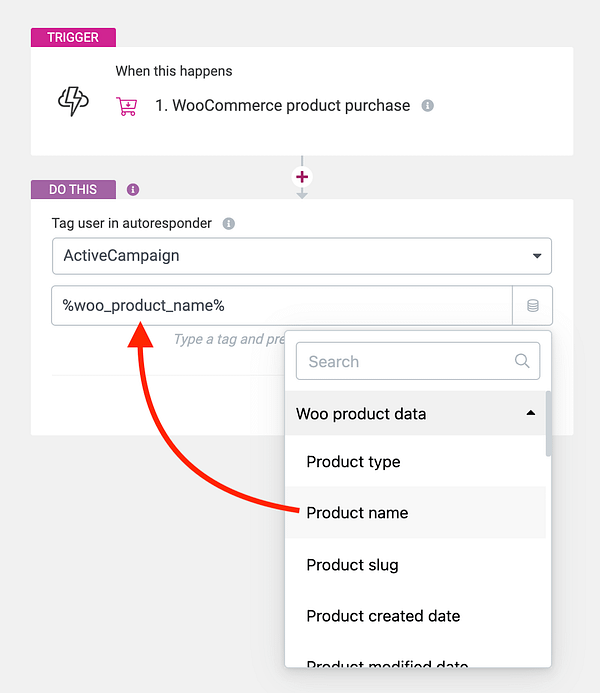Screen dimensions: 600x693
Task: Select the DO THIS label tab
Action: pyautogui.click(x=73, y=190)
